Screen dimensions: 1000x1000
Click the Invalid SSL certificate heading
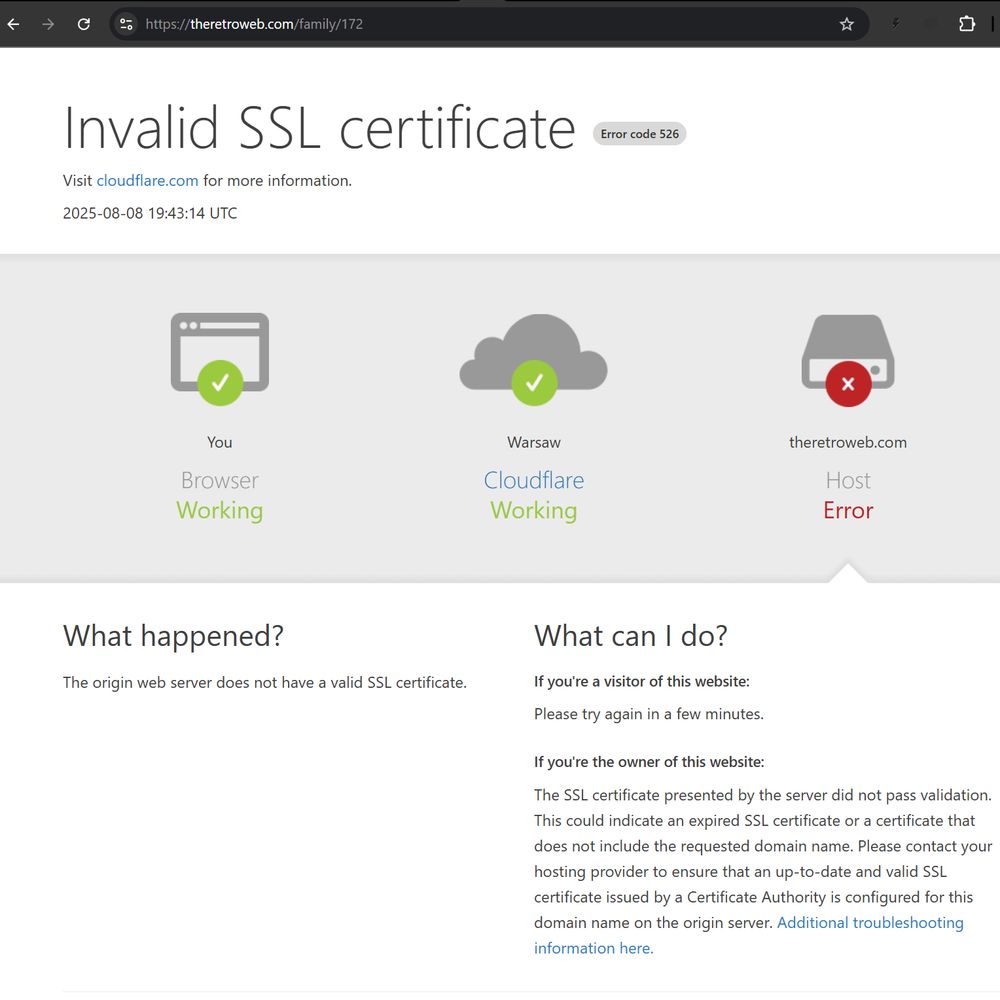click(x=319, y=128)
